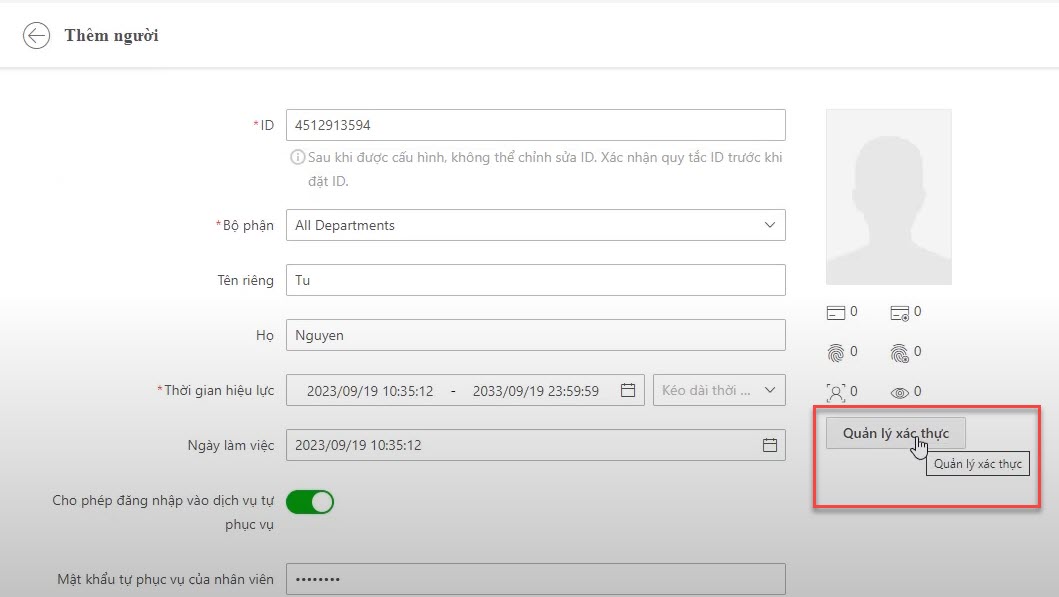Click the plain fingerprint credential icon

pyautogui.click(x=836, y=352)
